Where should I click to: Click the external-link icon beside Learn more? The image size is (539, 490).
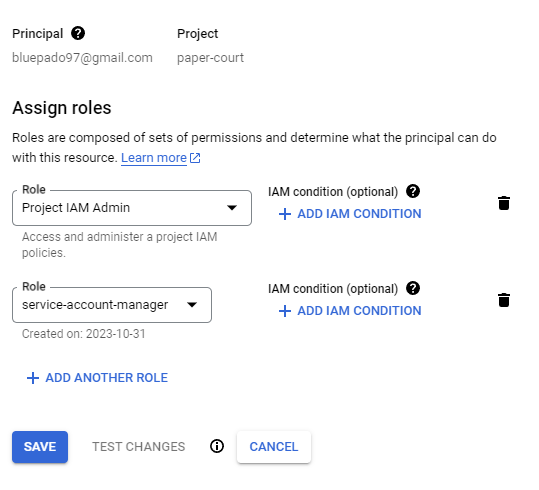click(195, 158)
